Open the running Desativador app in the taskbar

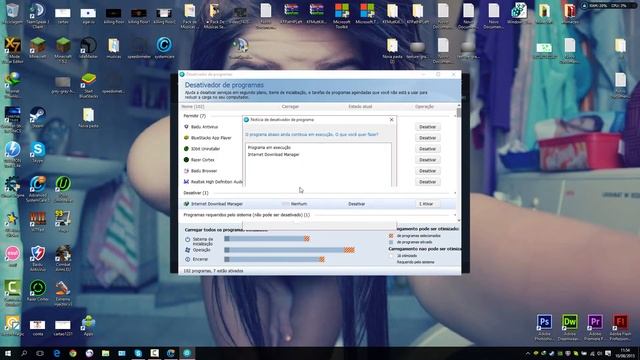coord(187,353)
